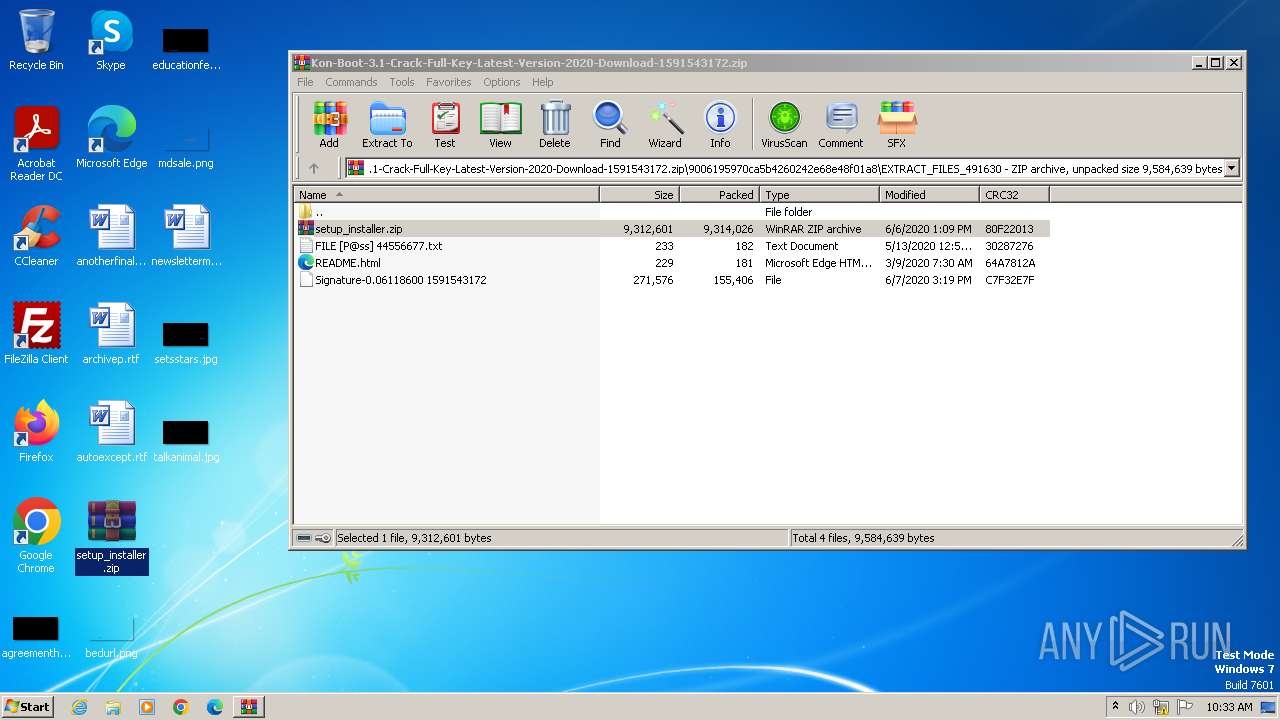Expand the archive path dropdown
The image size is (1280, 720).
[1231, 169]
